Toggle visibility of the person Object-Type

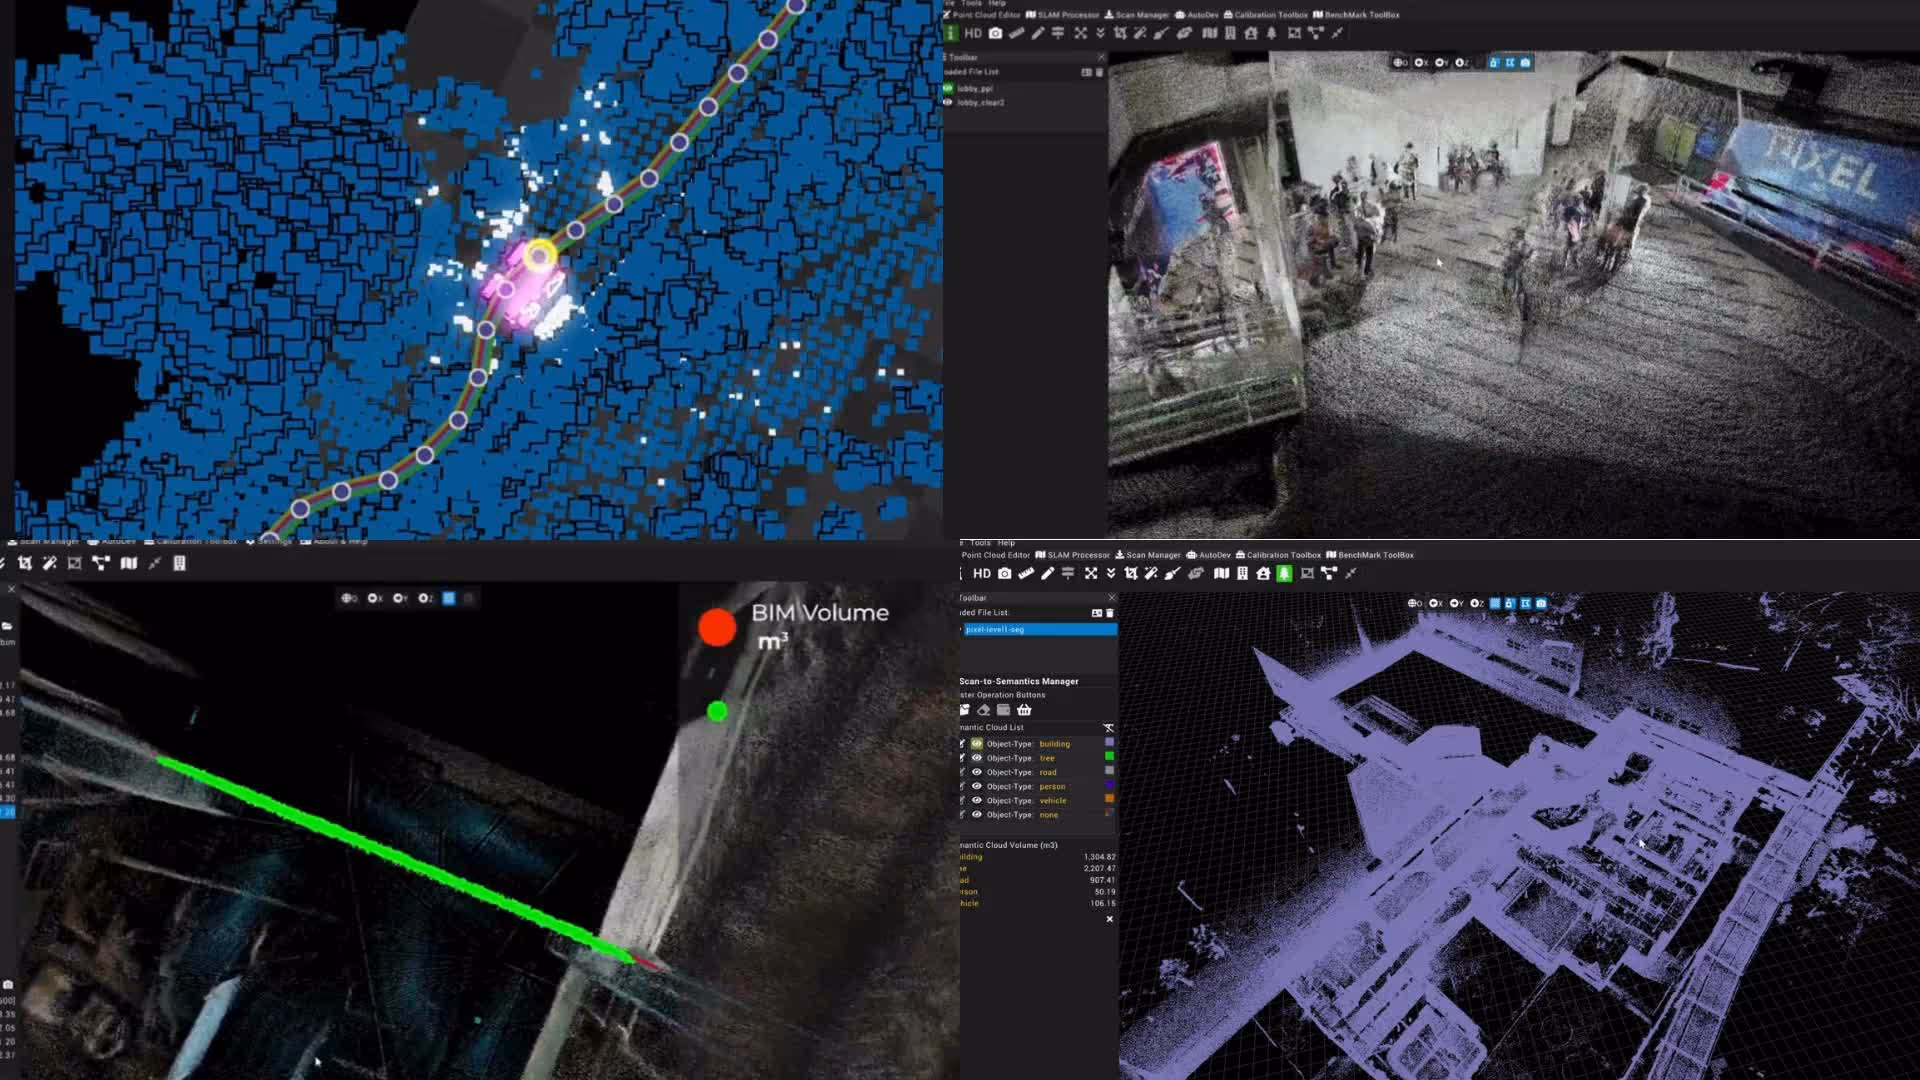click(977, 786)
